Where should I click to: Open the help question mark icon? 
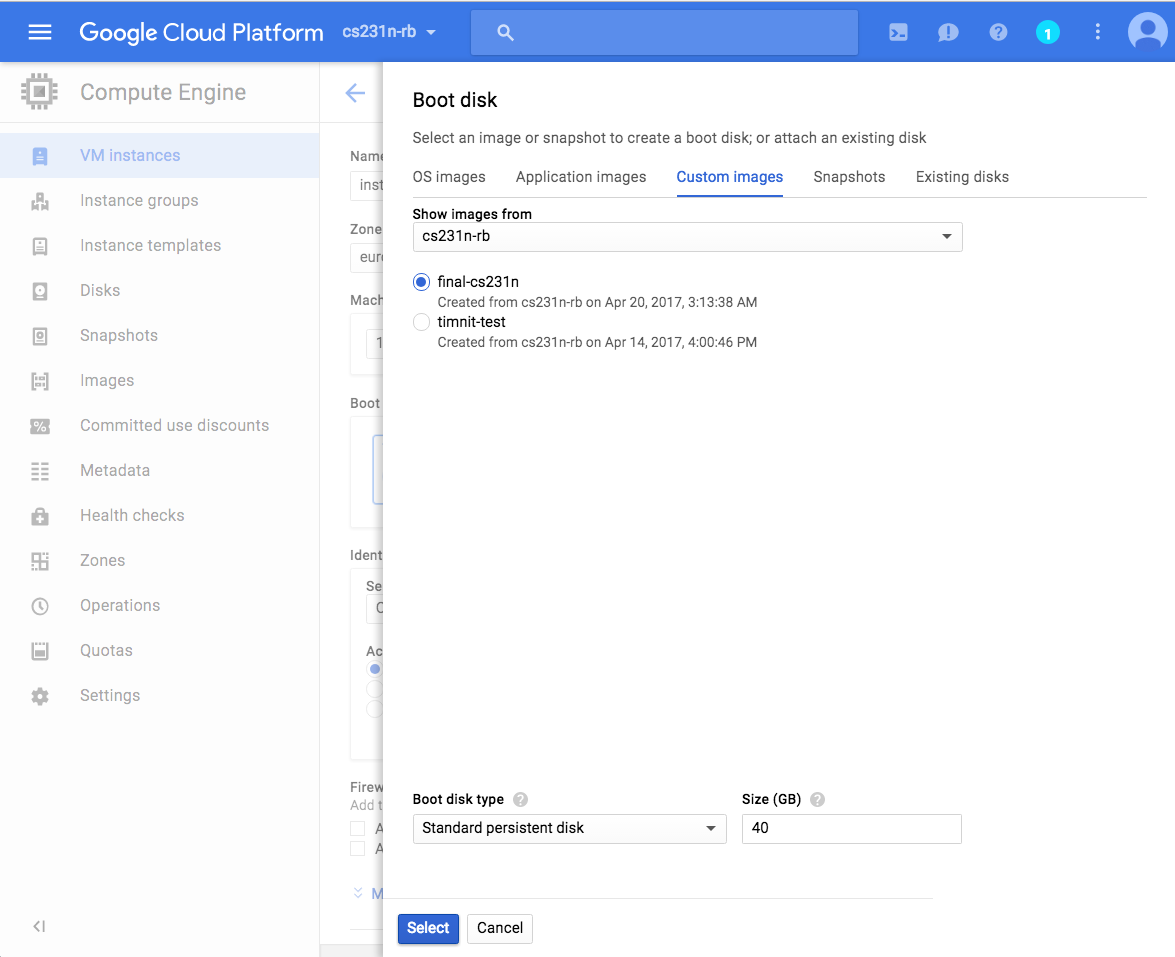tap(997, 32)
